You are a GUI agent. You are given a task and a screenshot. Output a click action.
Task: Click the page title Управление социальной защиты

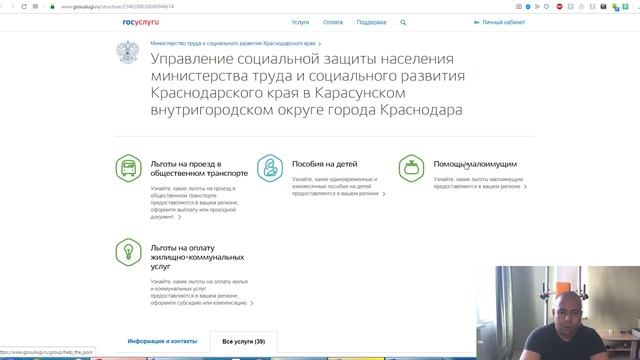pos(308,84)
